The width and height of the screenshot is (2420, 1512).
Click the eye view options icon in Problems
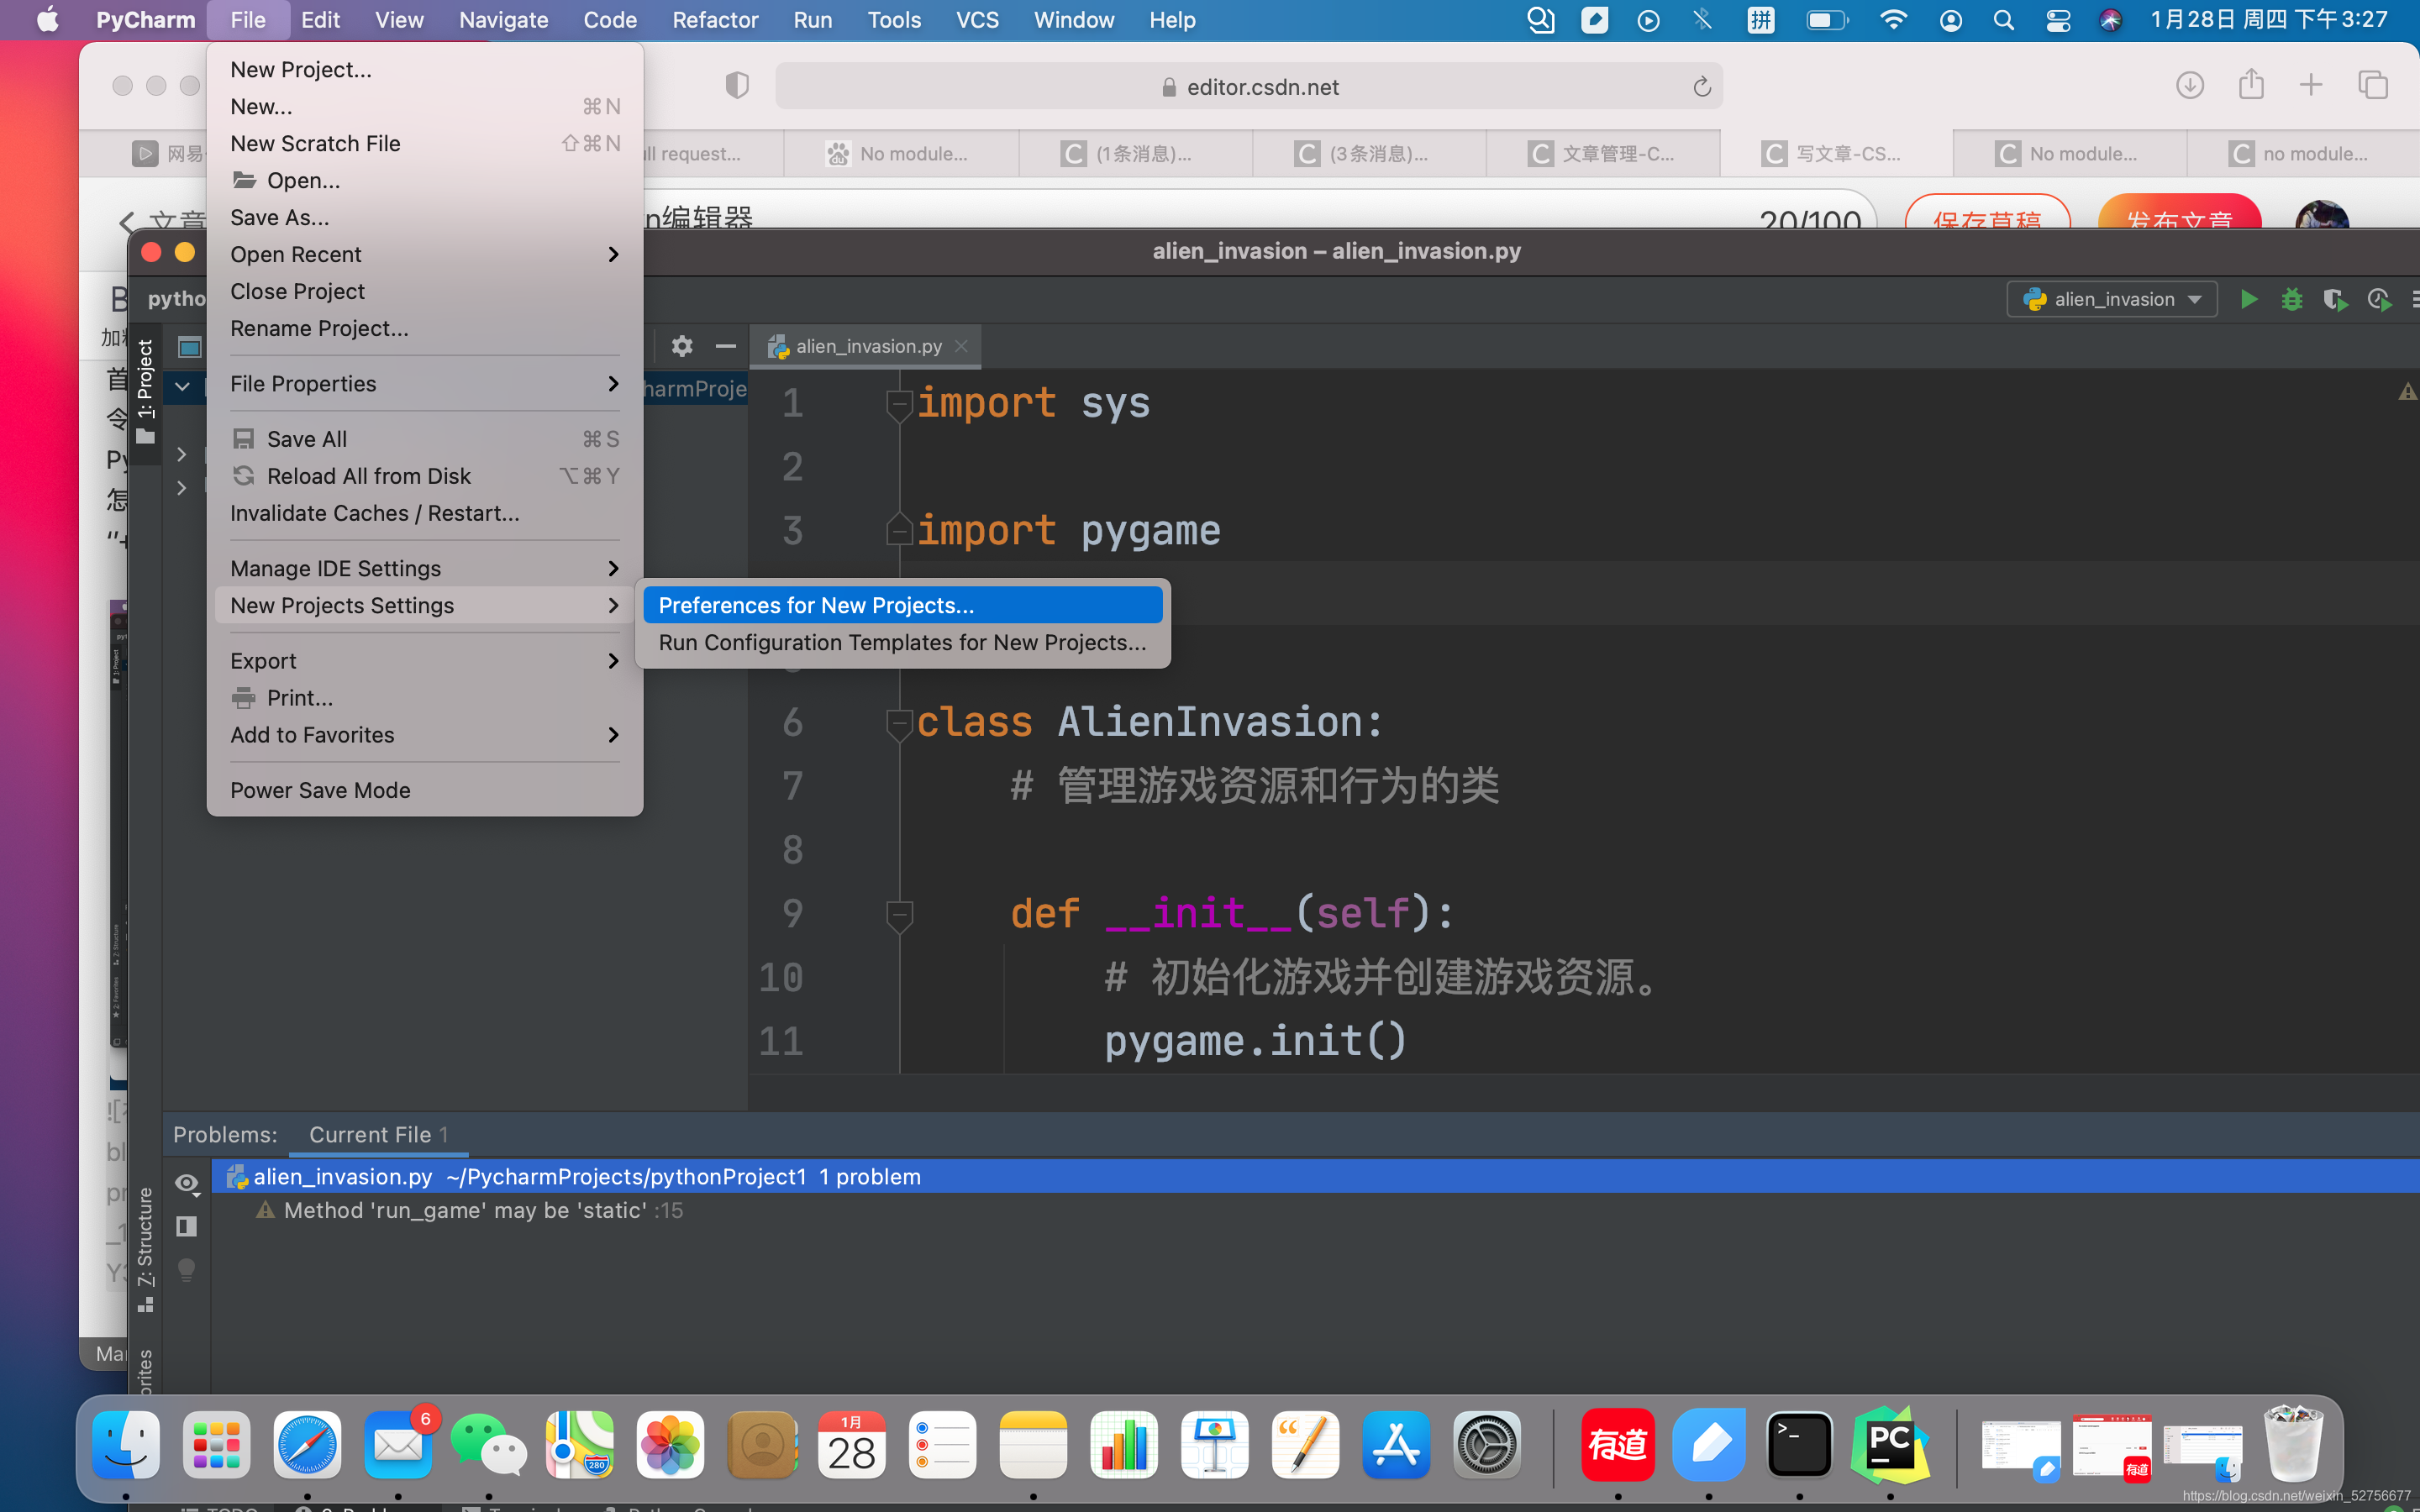[x=186, y=1183]
